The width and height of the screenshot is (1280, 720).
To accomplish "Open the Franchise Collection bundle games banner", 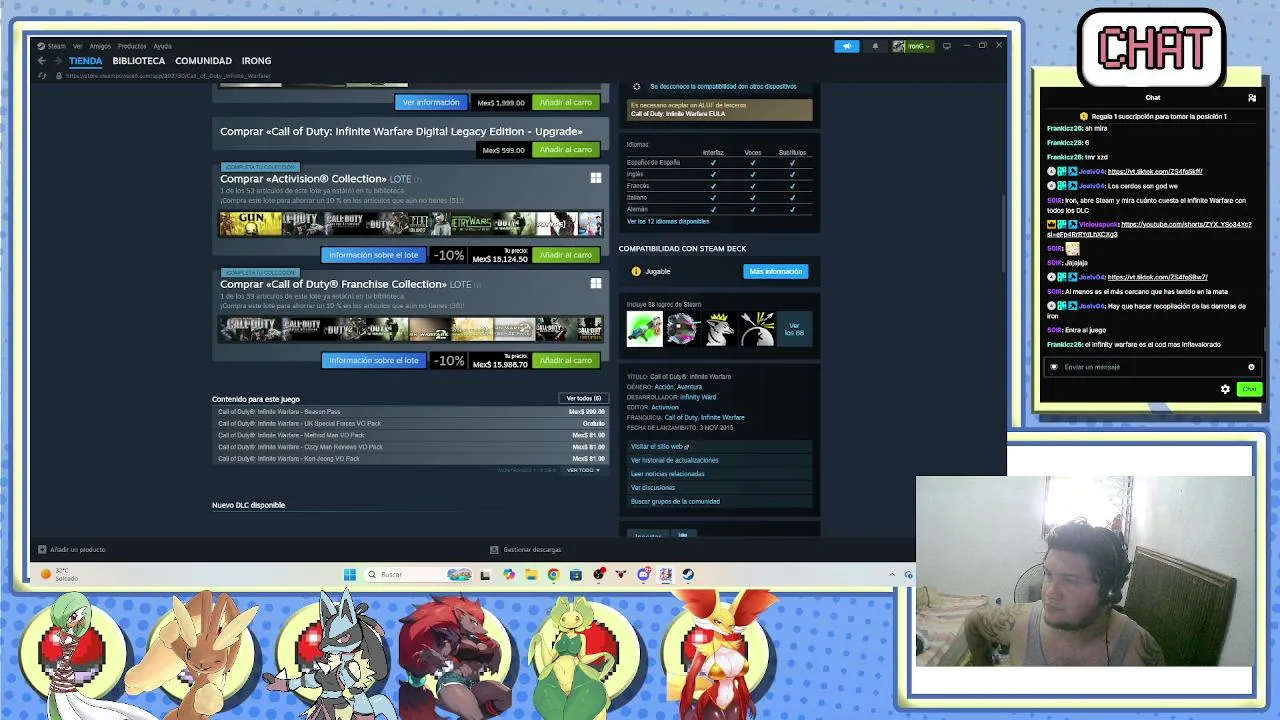I will tap(411, 329).
